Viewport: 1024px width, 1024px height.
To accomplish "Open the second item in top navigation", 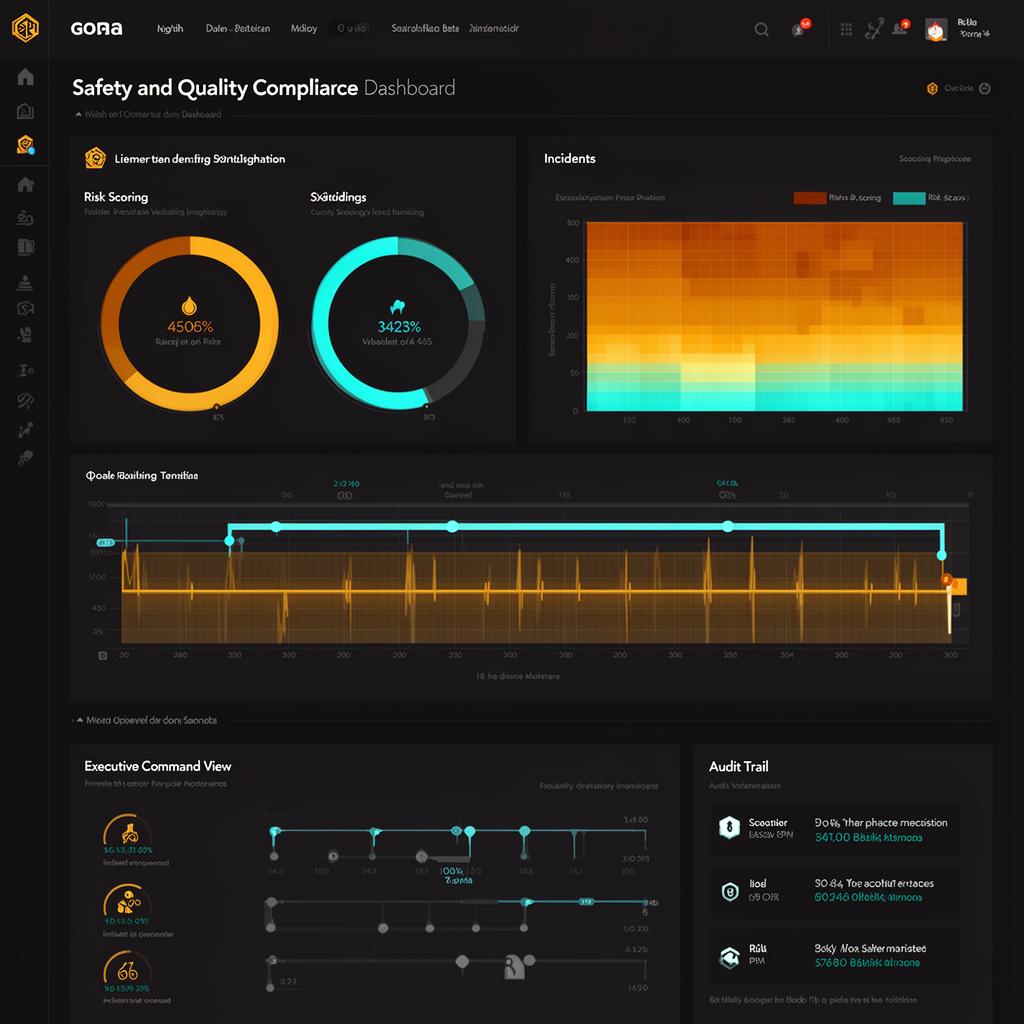I will (237, 29).
